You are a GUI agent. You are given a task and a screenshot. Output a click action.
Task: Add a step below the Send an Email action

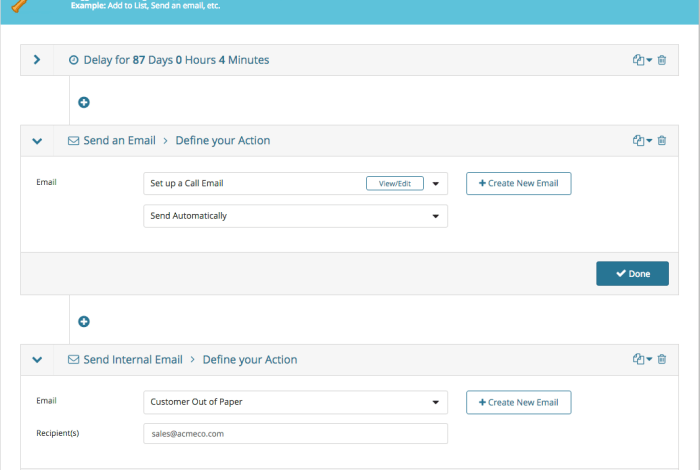(84, 321)
